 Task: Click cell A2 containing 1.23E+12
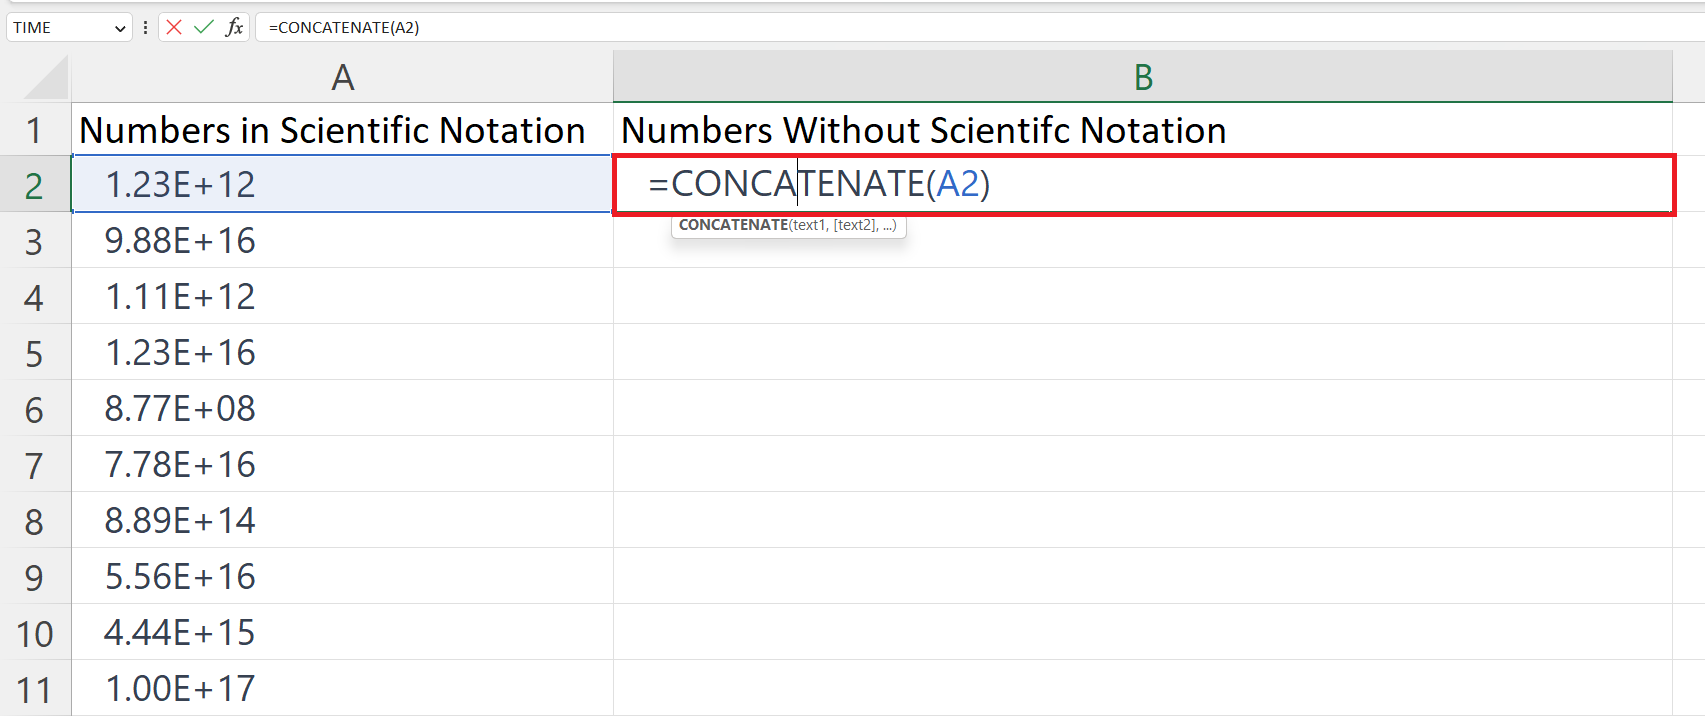tap(342, 185)
